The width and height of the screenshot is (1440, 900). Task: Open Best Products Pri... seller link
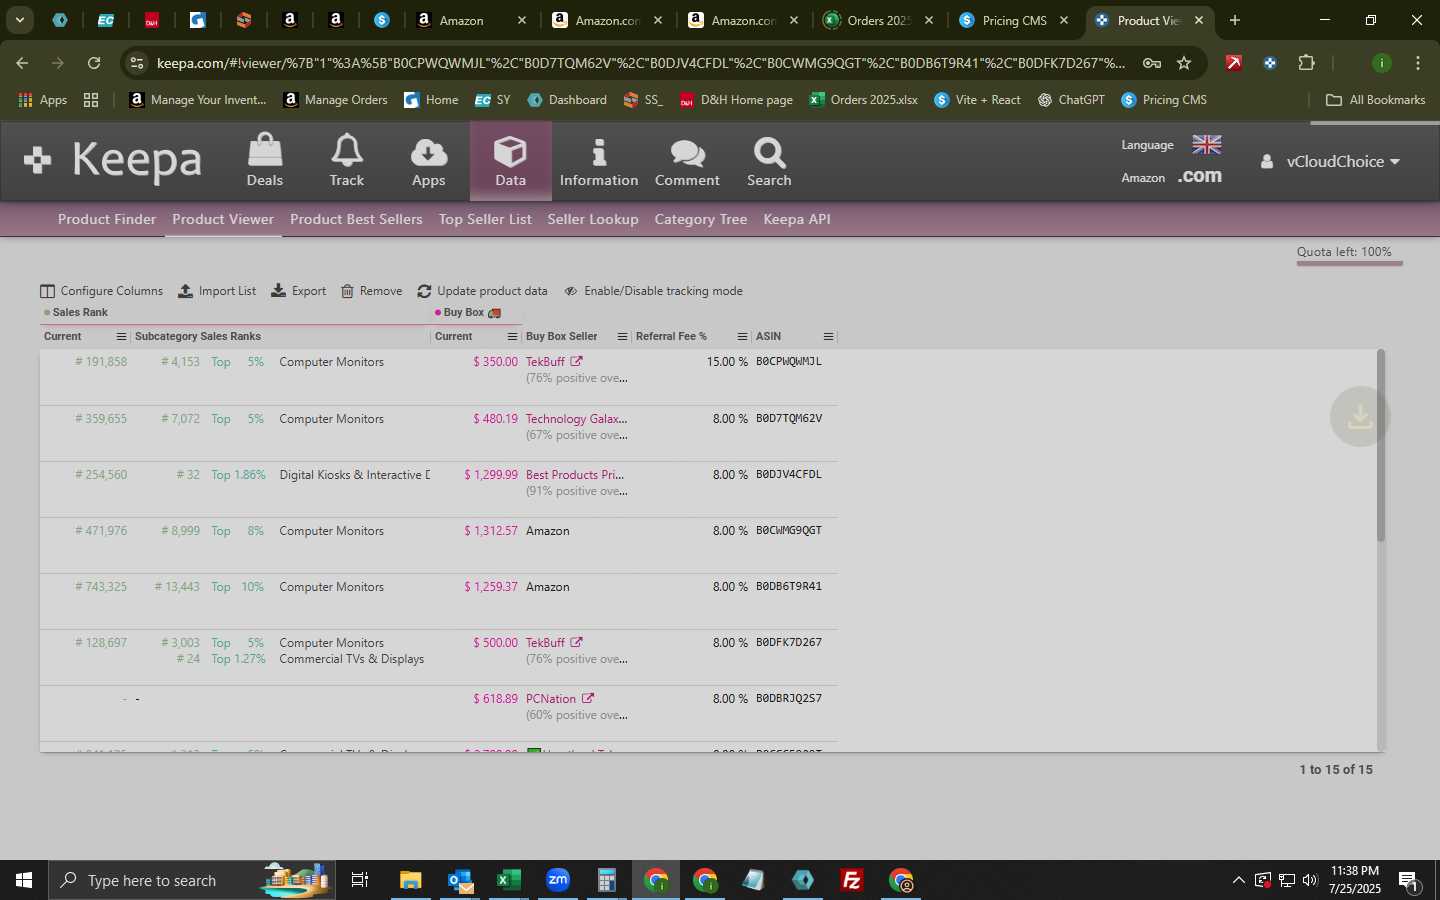tap(575, 475)
